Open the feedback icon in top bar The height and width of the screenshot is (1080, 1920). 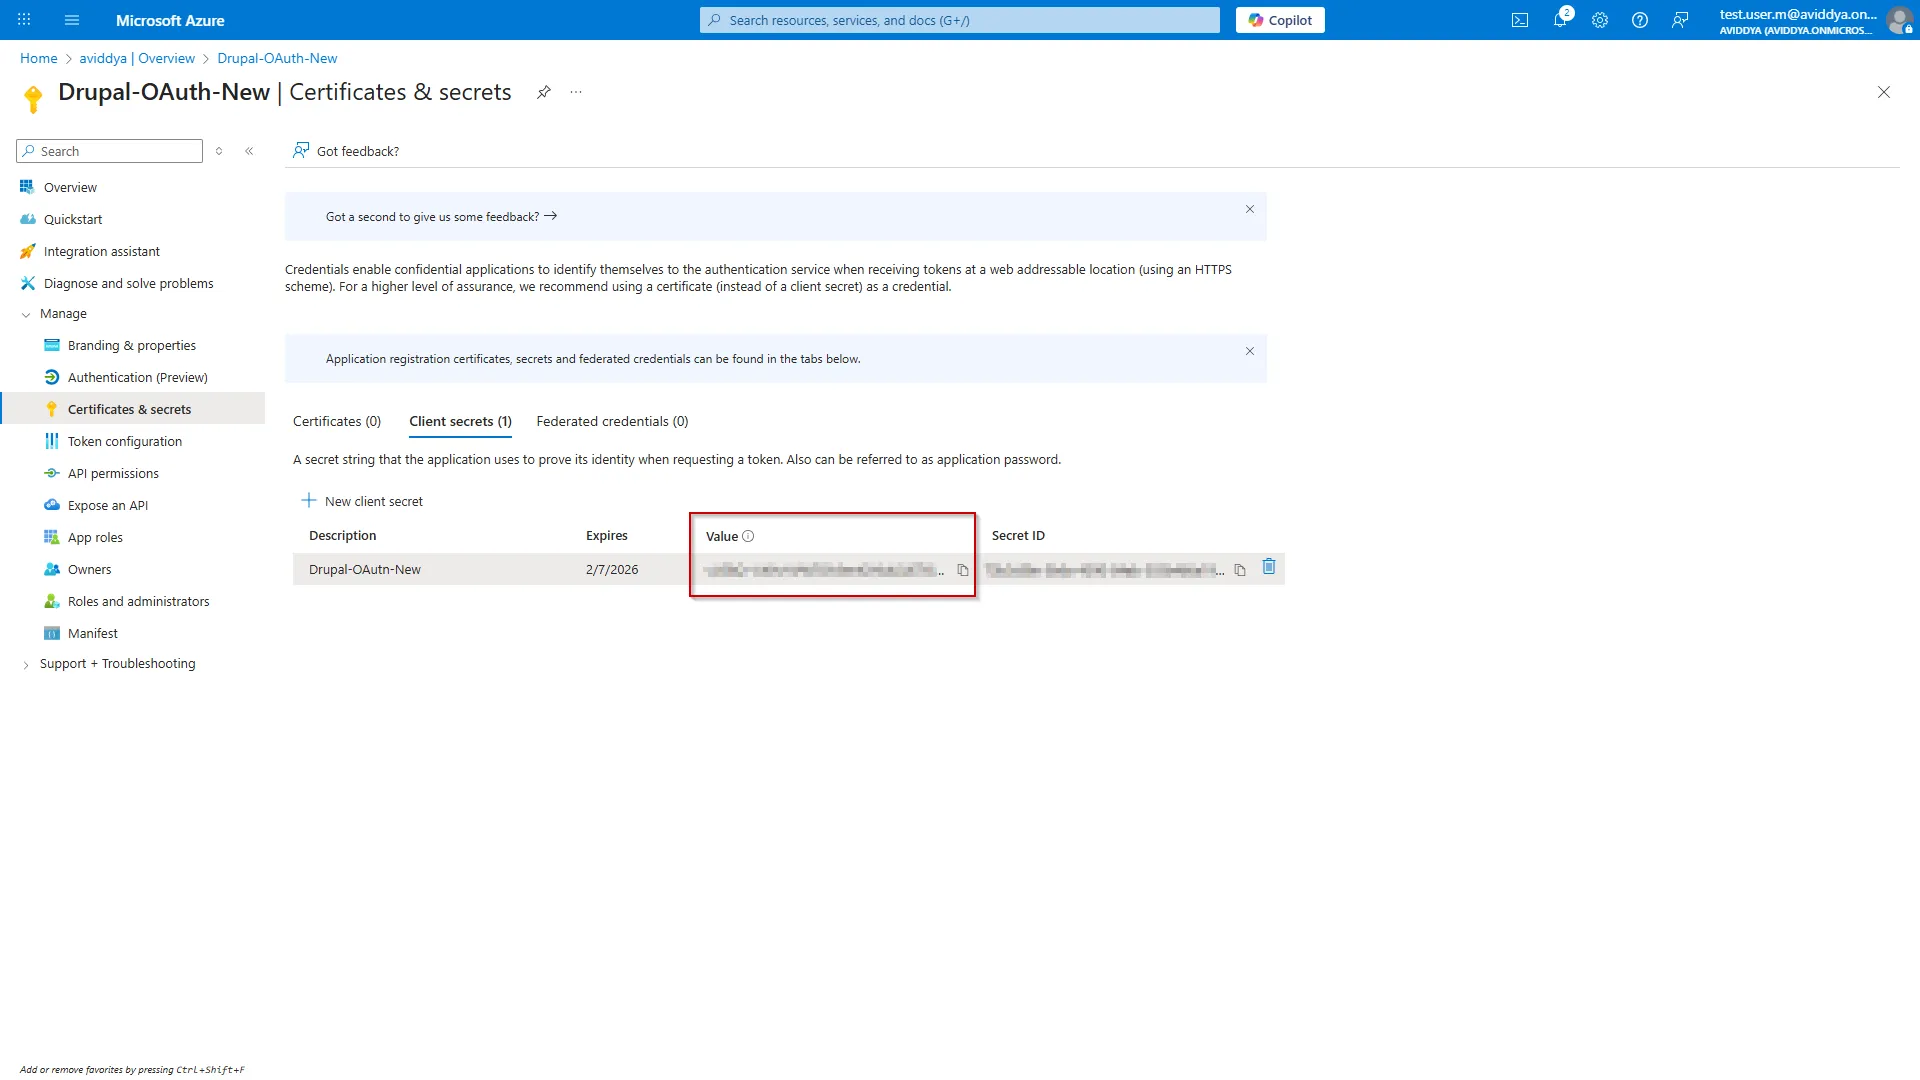1680,20
